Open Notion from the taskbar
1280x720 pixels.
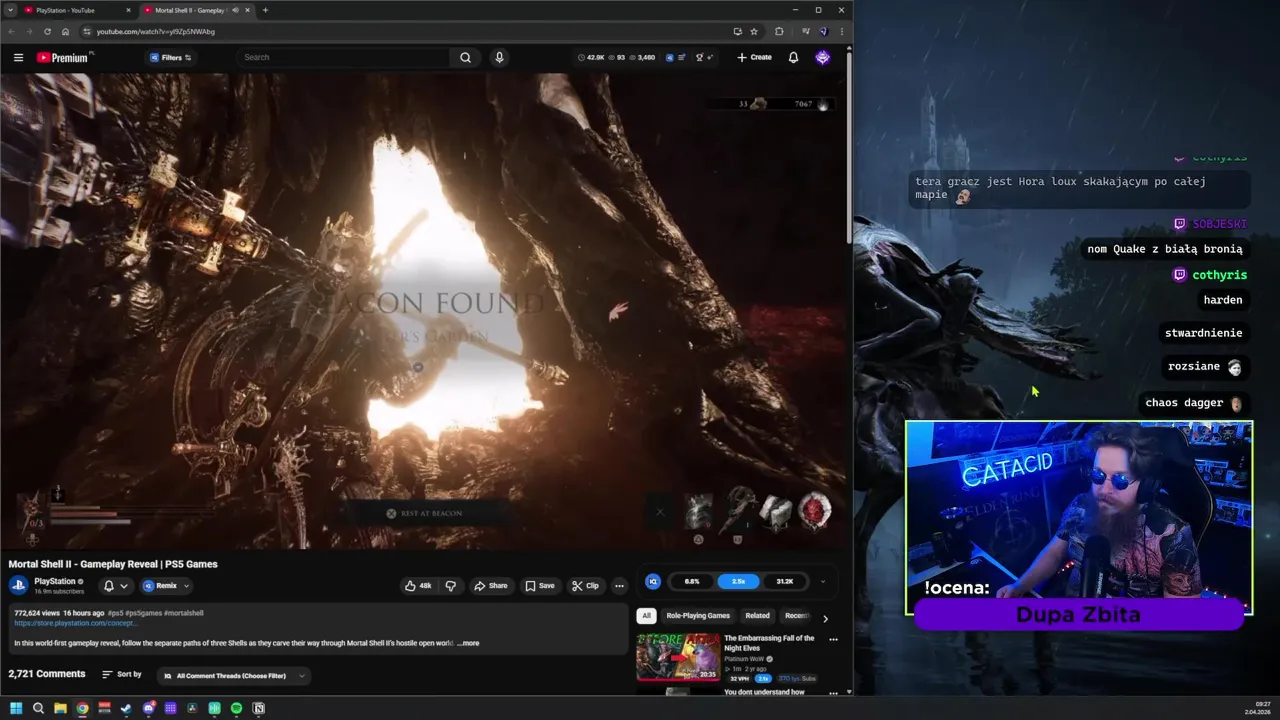pyautogui.click(x=258, y=708)
